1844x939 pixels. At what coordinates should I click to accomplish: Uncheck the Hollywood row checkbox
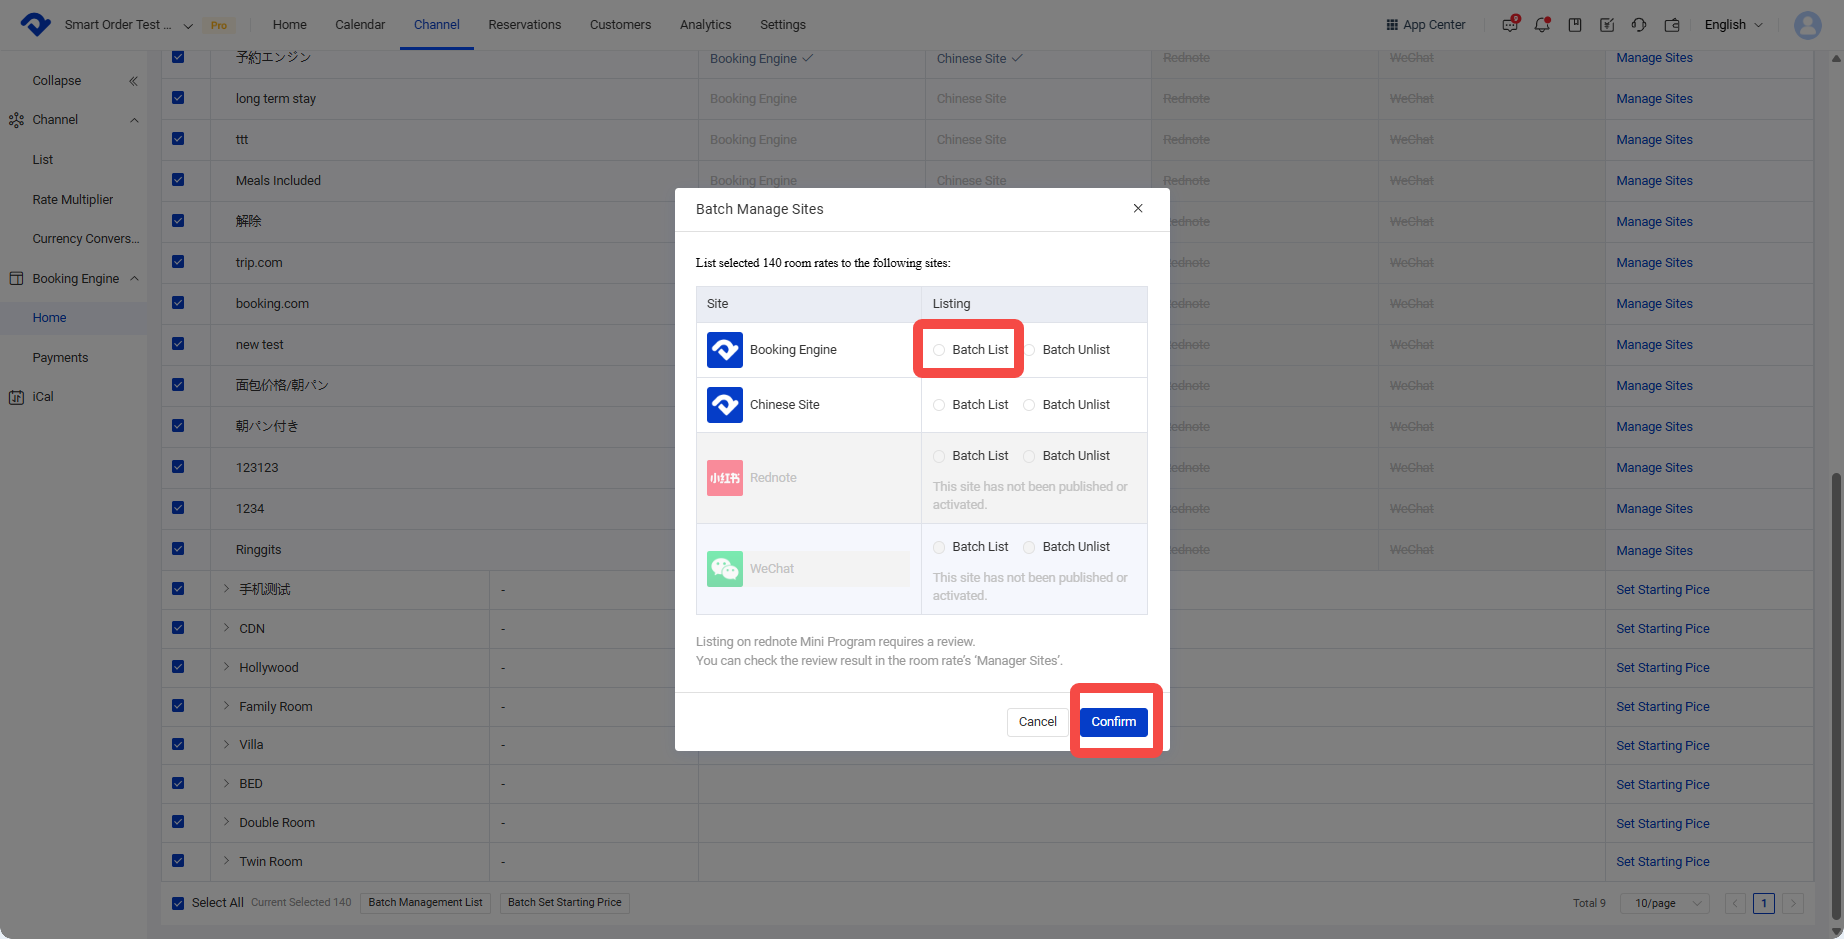point(178,667)
